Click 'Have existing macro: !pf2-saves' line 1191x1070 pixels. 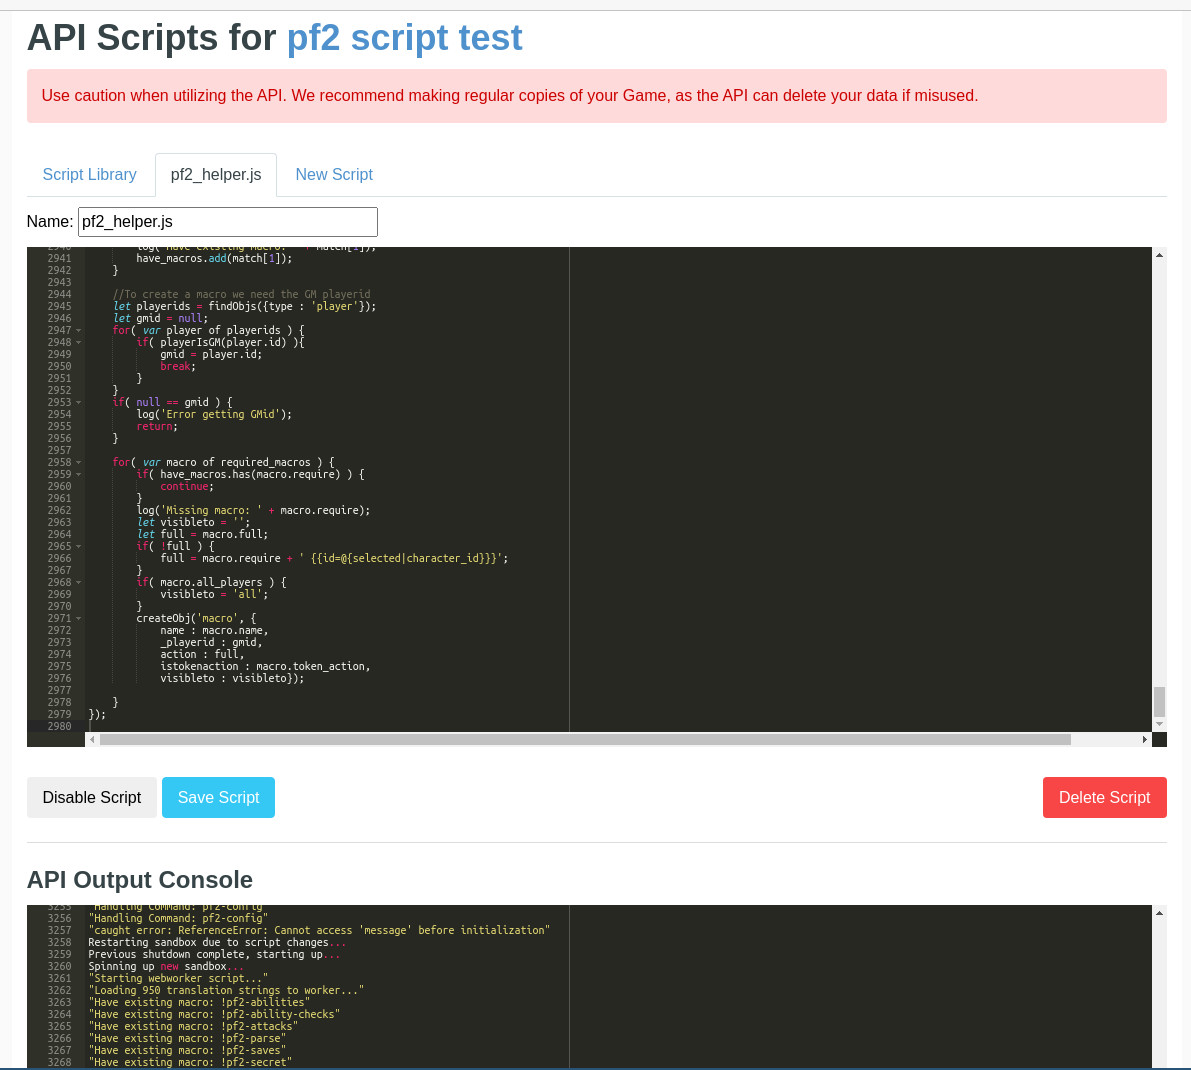pos(187,1051)
